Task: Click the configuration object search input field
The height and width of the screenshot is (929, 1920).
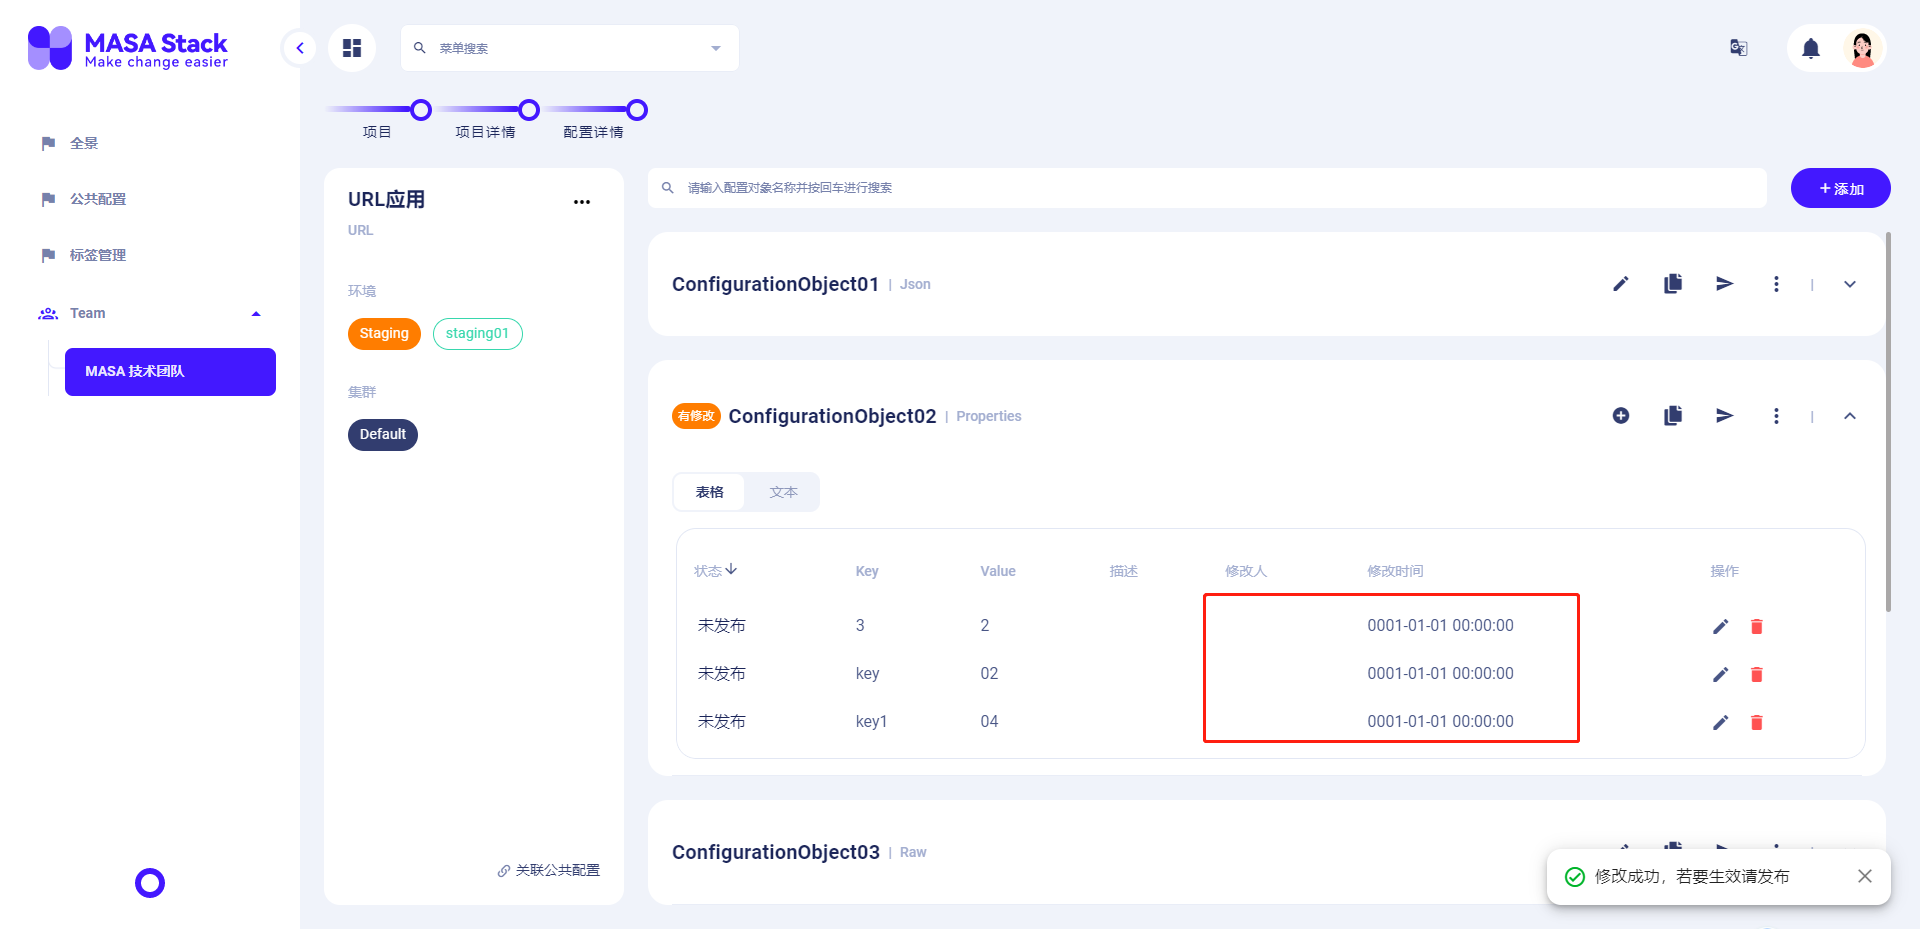Action: [x=1000, y=187]
